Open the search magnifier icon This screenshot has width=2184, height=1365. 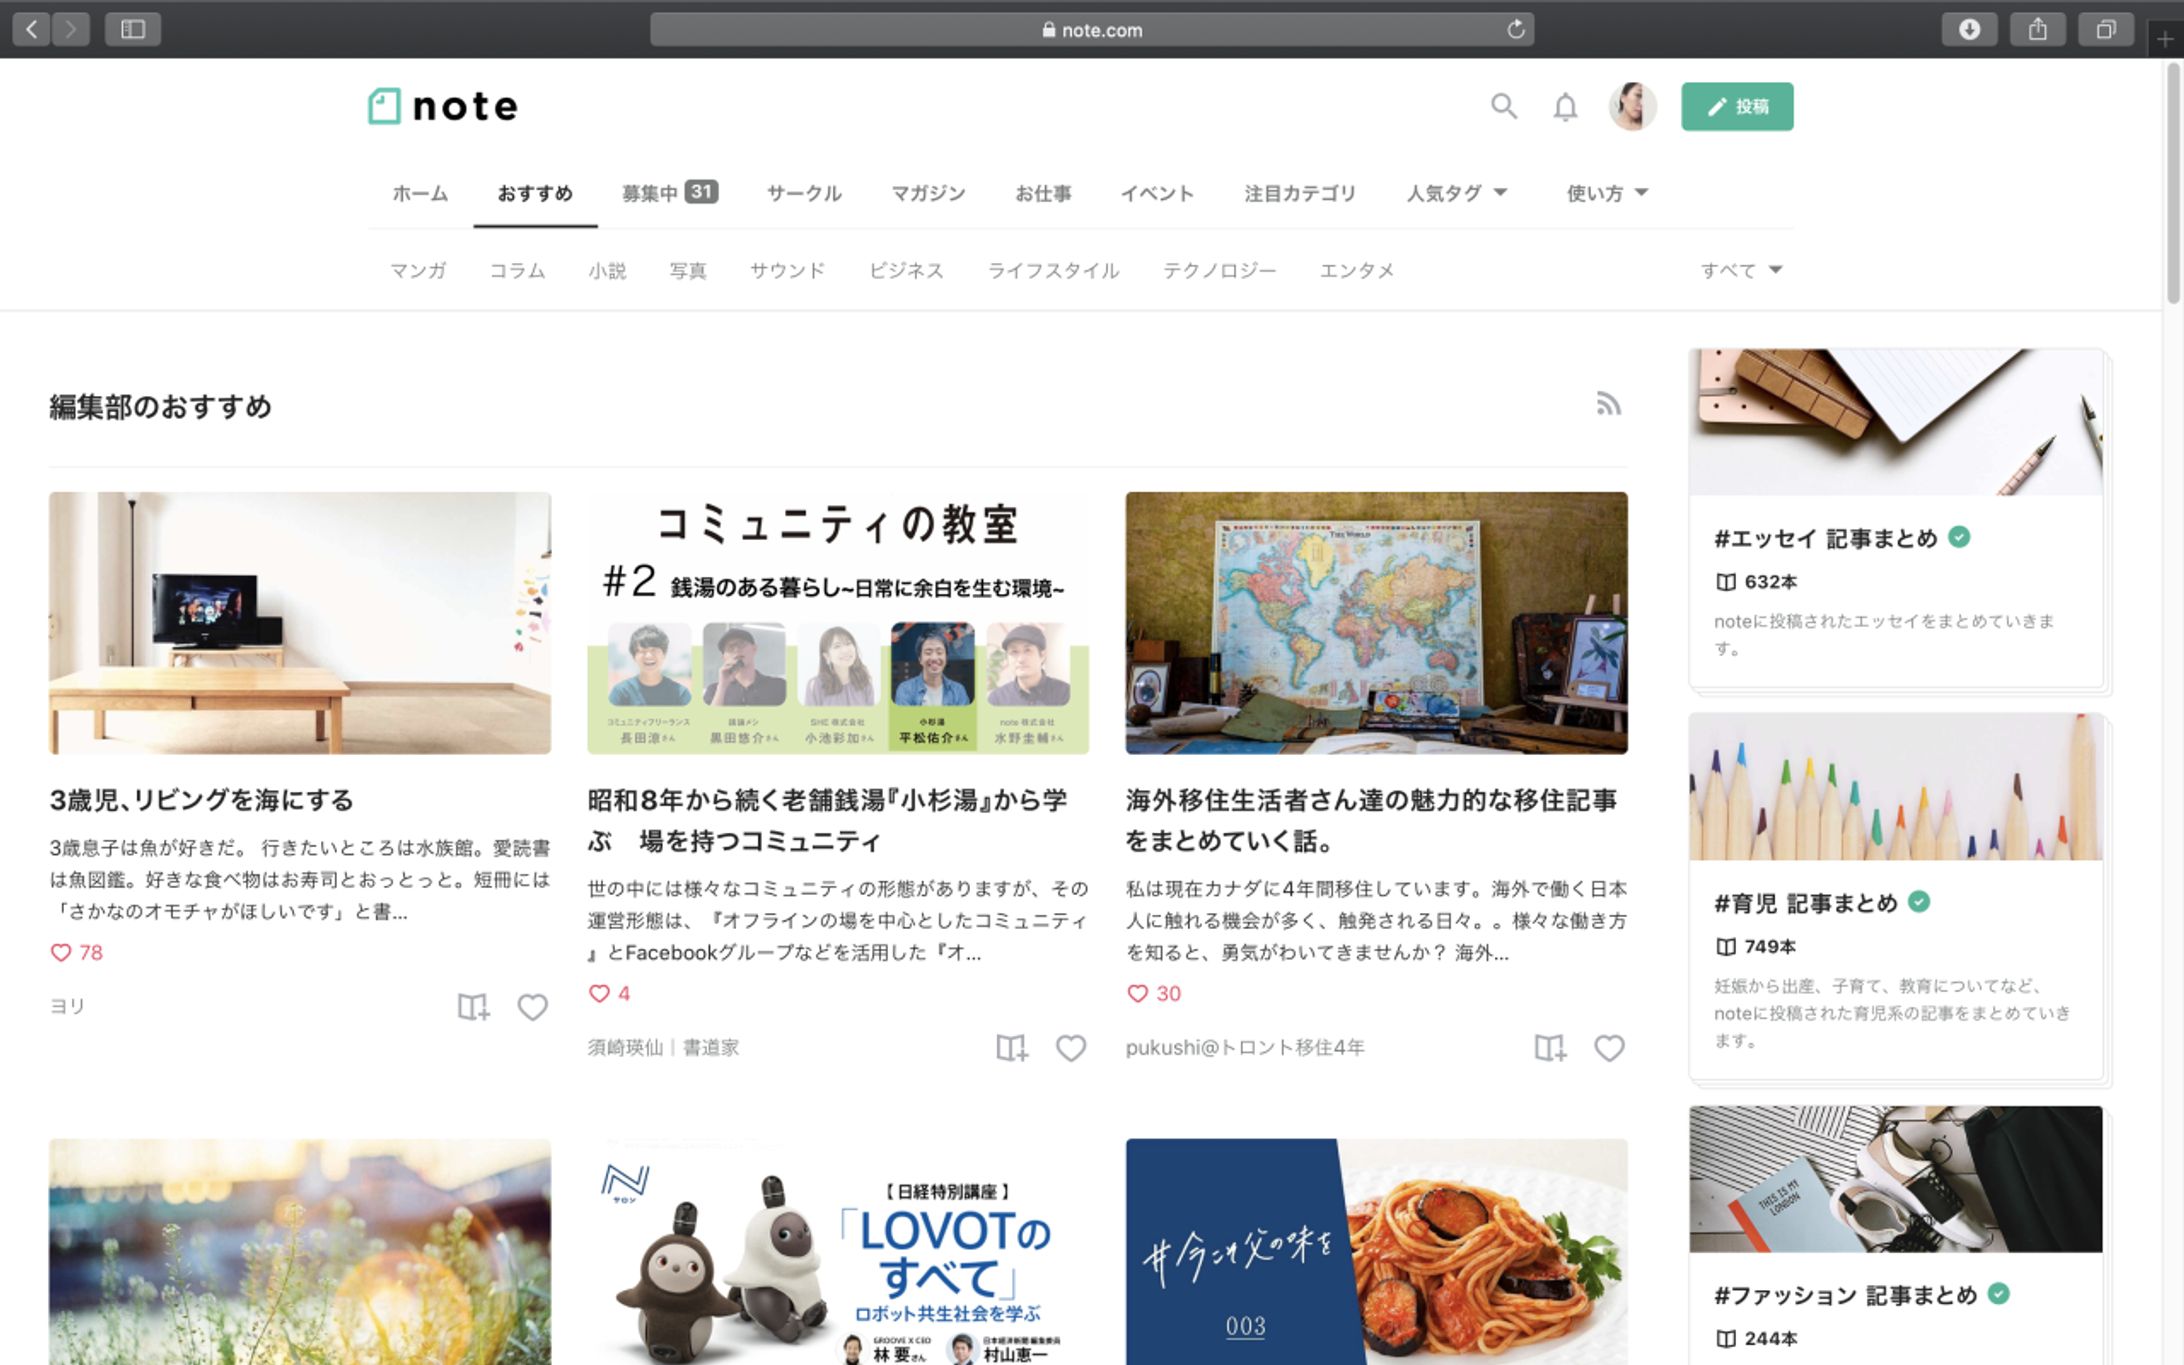[x=1504, y=106]
